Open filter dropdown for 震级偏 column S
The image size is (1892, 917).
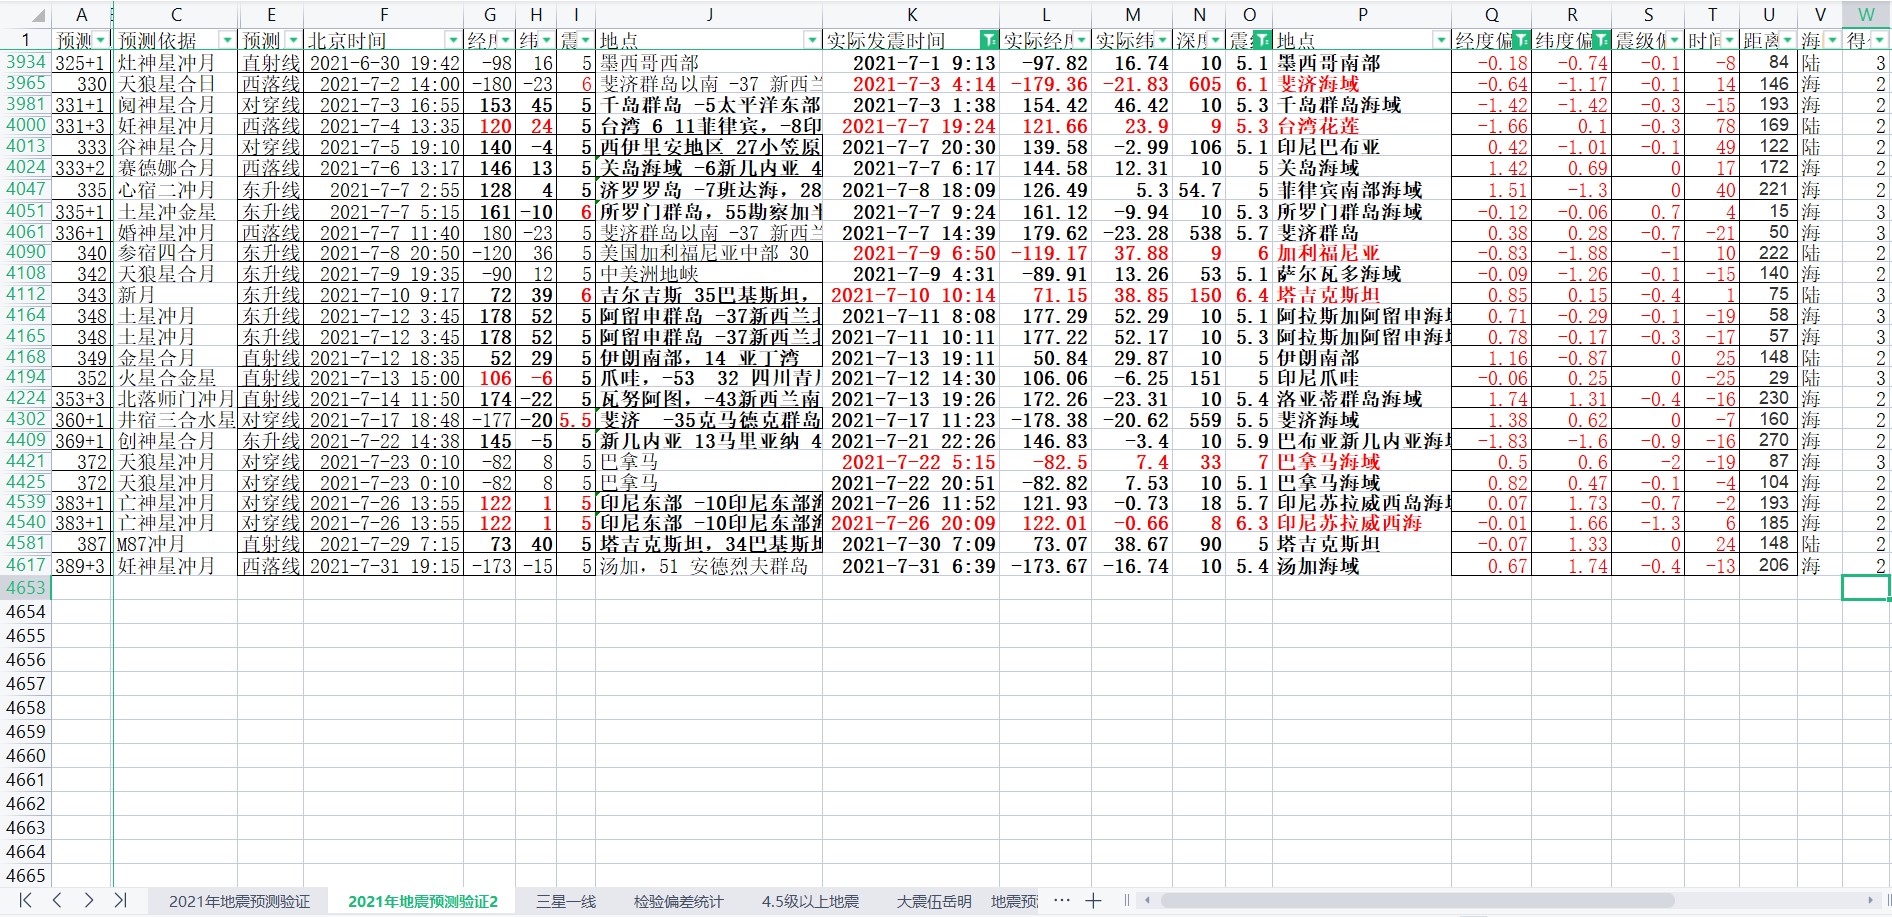[x=1674, y=40]
